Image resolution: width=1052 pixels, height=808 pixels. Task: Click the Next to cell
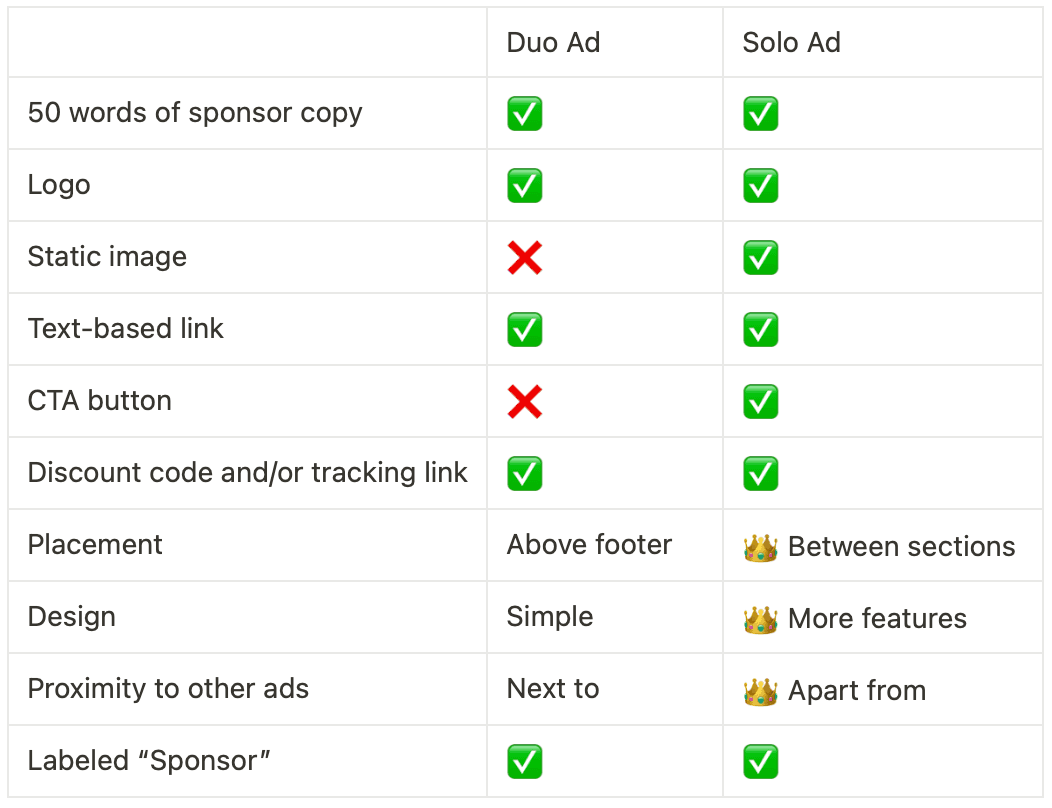[x=553, y=689]
